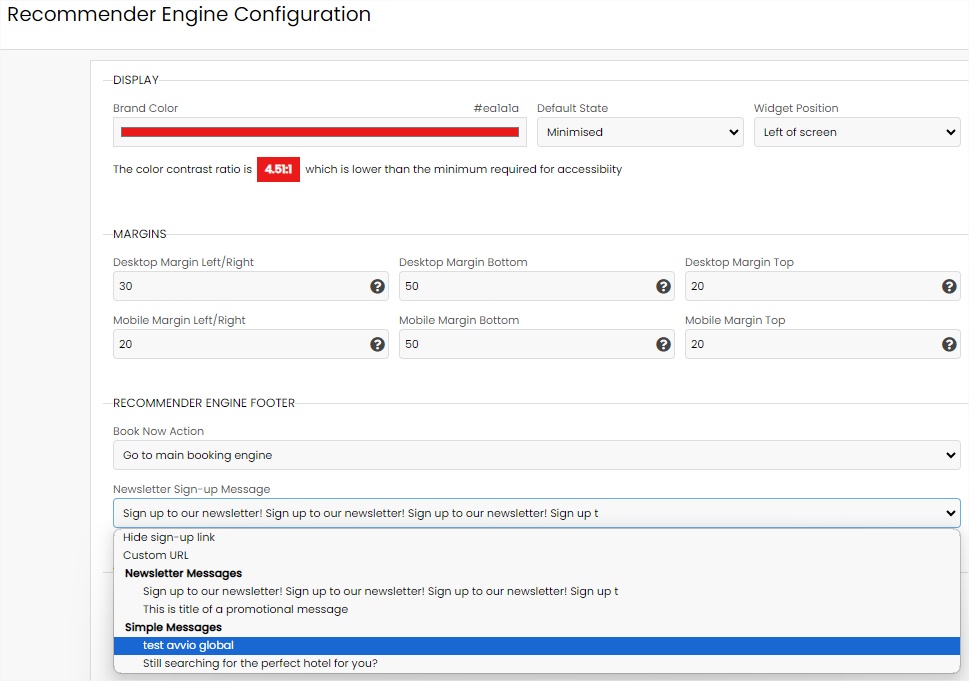Image resolution: width=969 pixels, height=681 pixels.
Task: Click the 'Brand Color' label
Action: click(x=145, y=108)
